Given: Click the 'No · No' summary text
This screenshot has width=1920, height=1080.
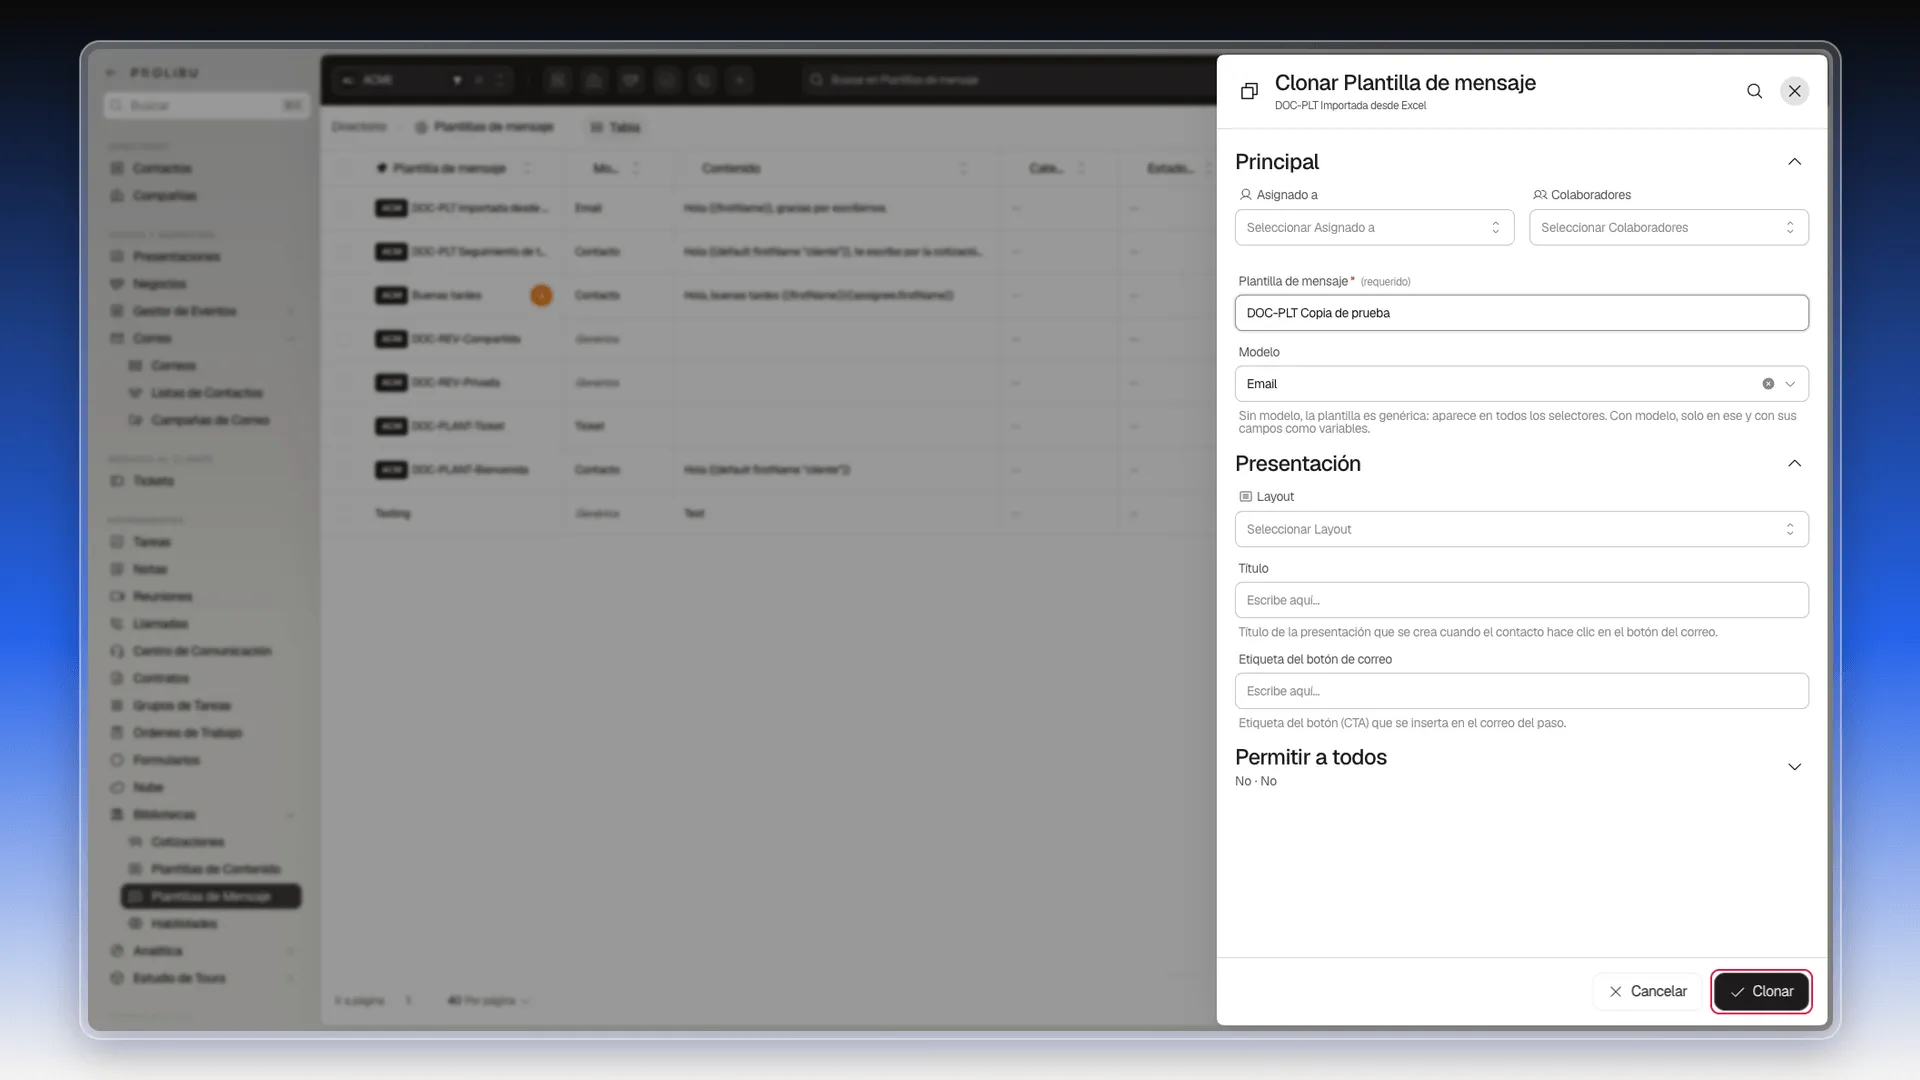Looking at the screenshot, I should [x=1255, y=781].
